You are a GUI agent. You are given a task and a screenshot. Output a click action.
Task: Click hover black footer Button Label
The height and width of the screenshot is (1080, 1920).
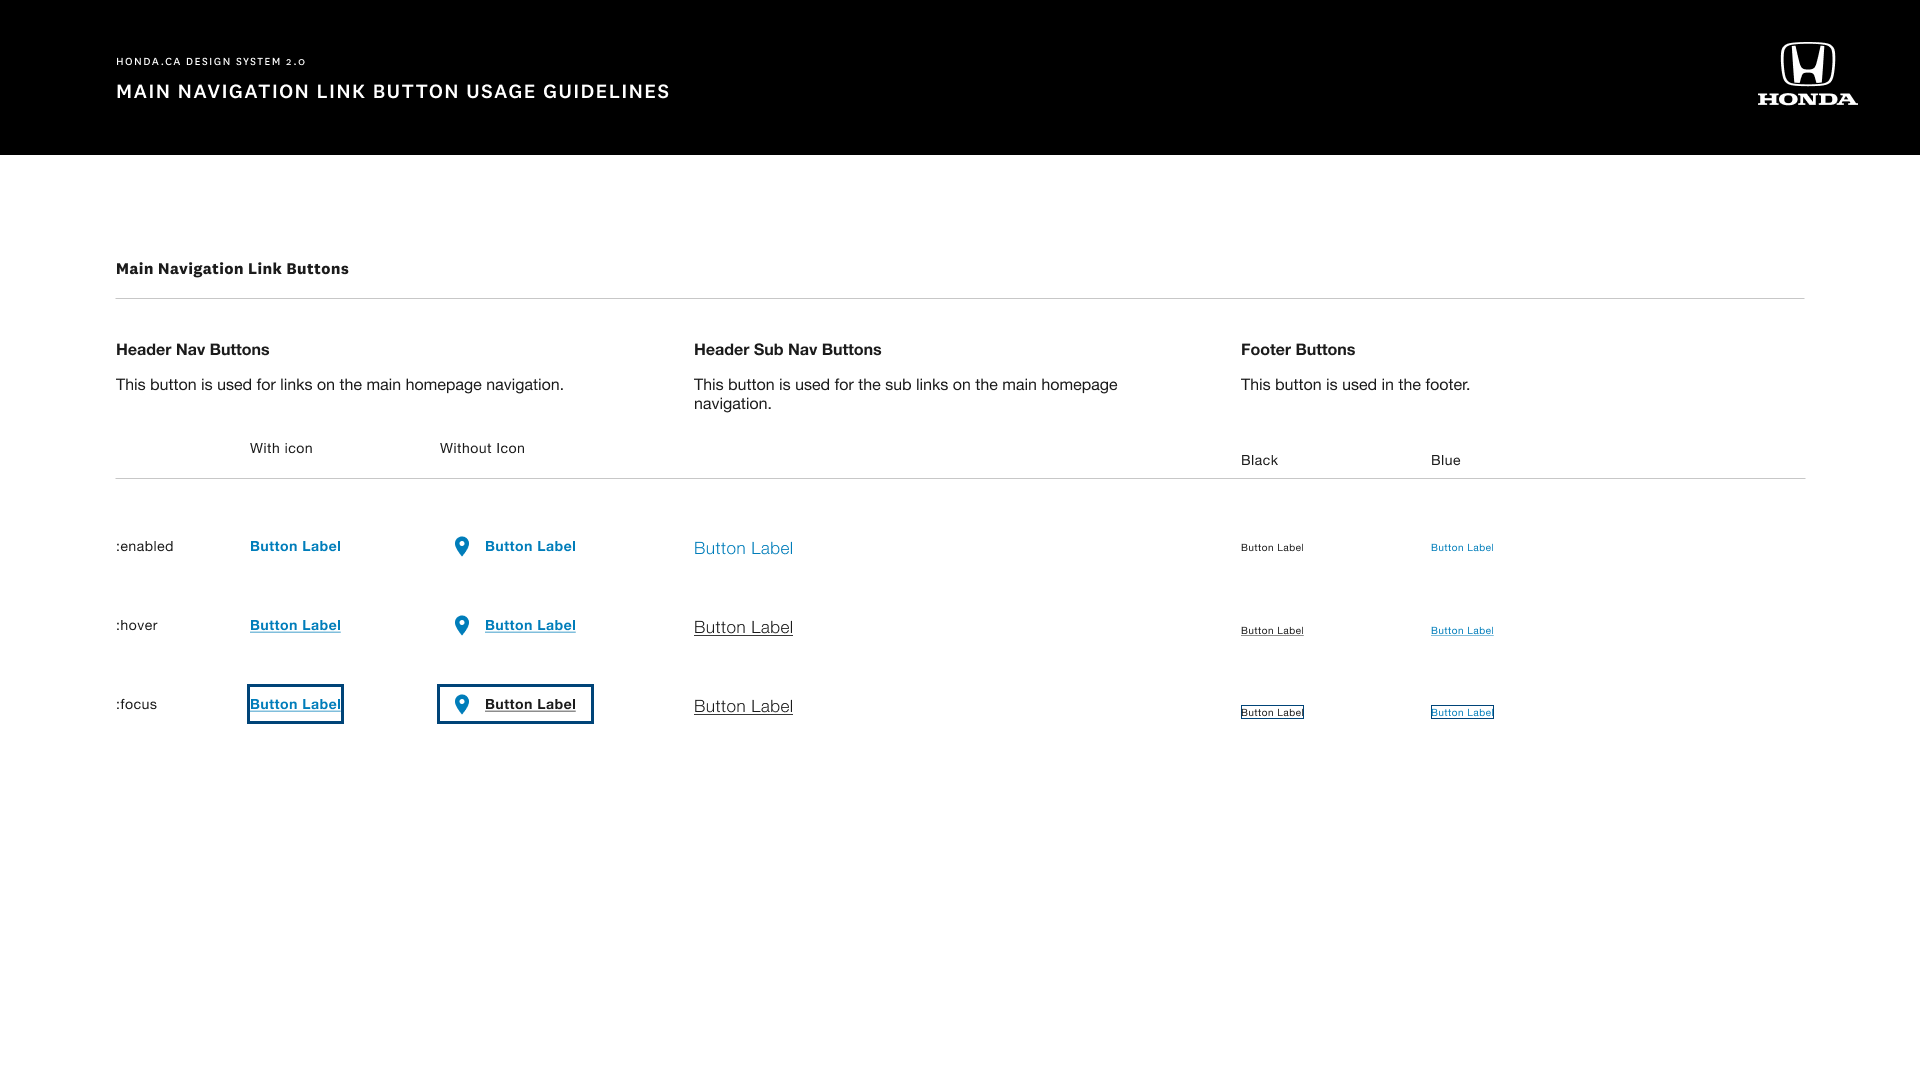(x=1272, y=631)
